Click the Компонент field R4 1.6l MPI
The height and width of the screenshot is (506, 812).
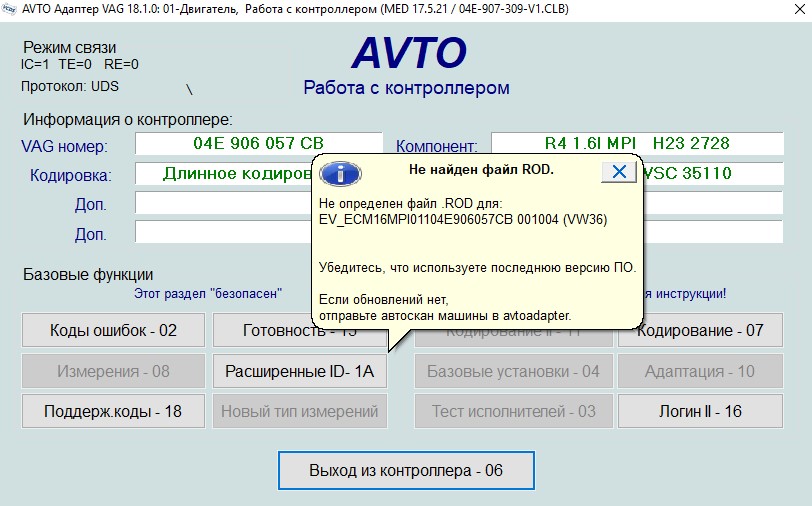(637, 143)
